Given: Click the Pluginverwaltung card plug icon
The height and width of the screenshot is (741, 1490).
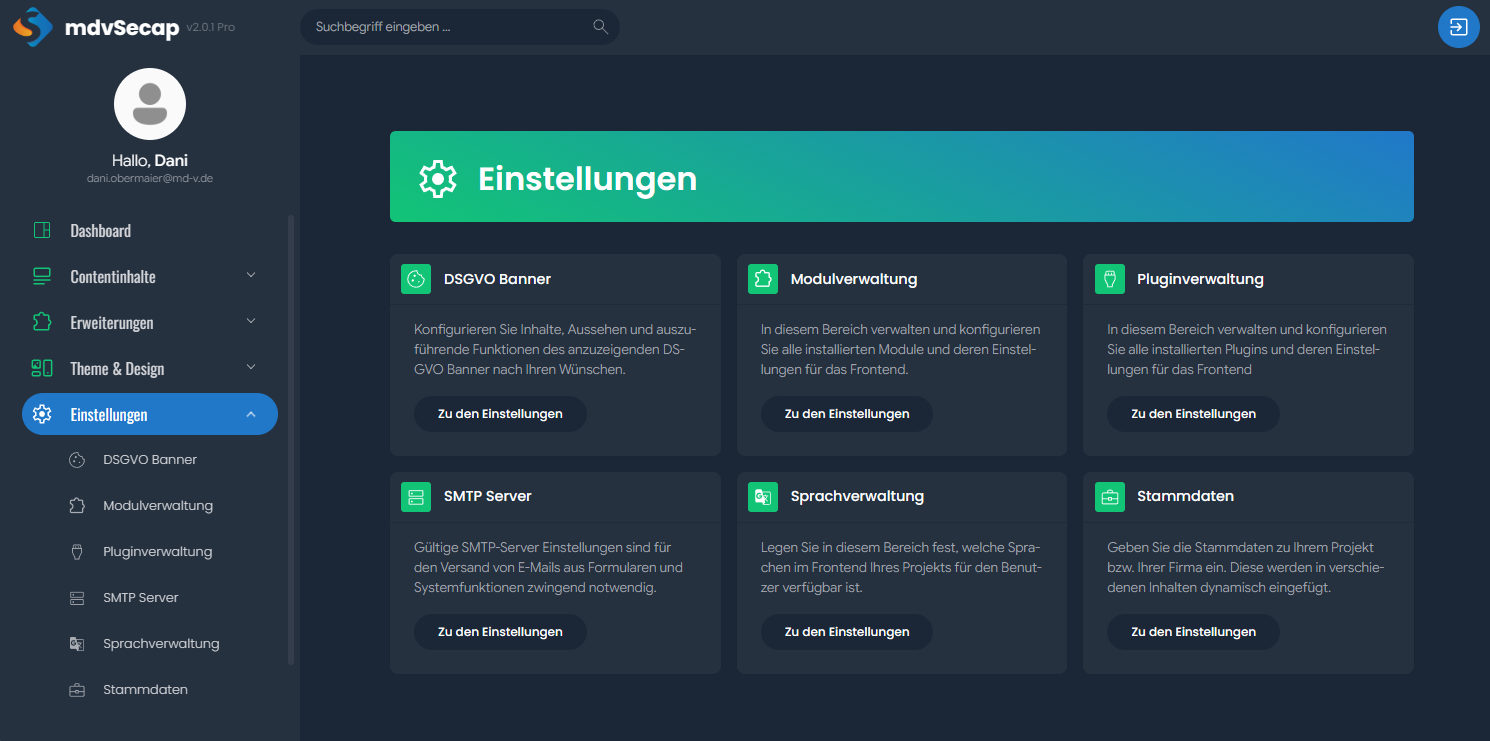Looking at the screenshot, I should pos(1109,279).
